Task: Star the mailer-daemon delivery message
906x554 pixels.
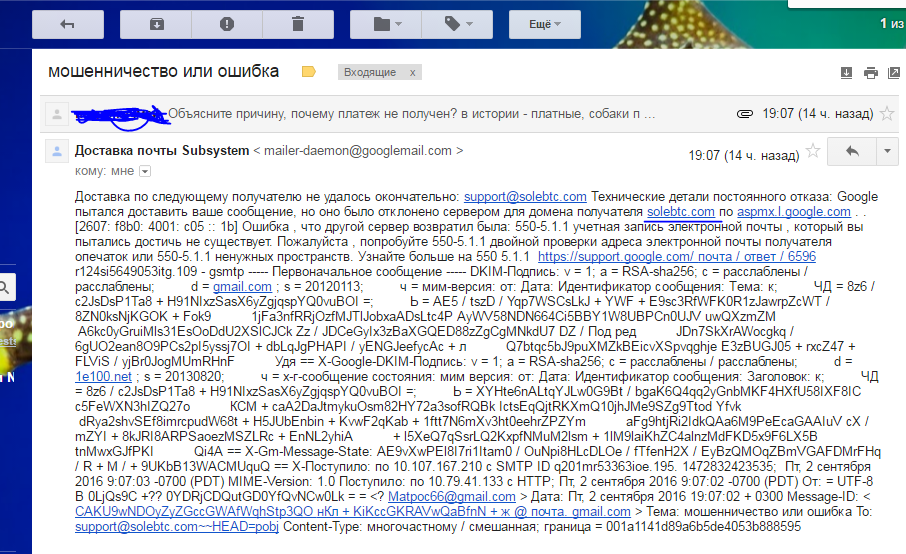Action: [x=813, y=151]
